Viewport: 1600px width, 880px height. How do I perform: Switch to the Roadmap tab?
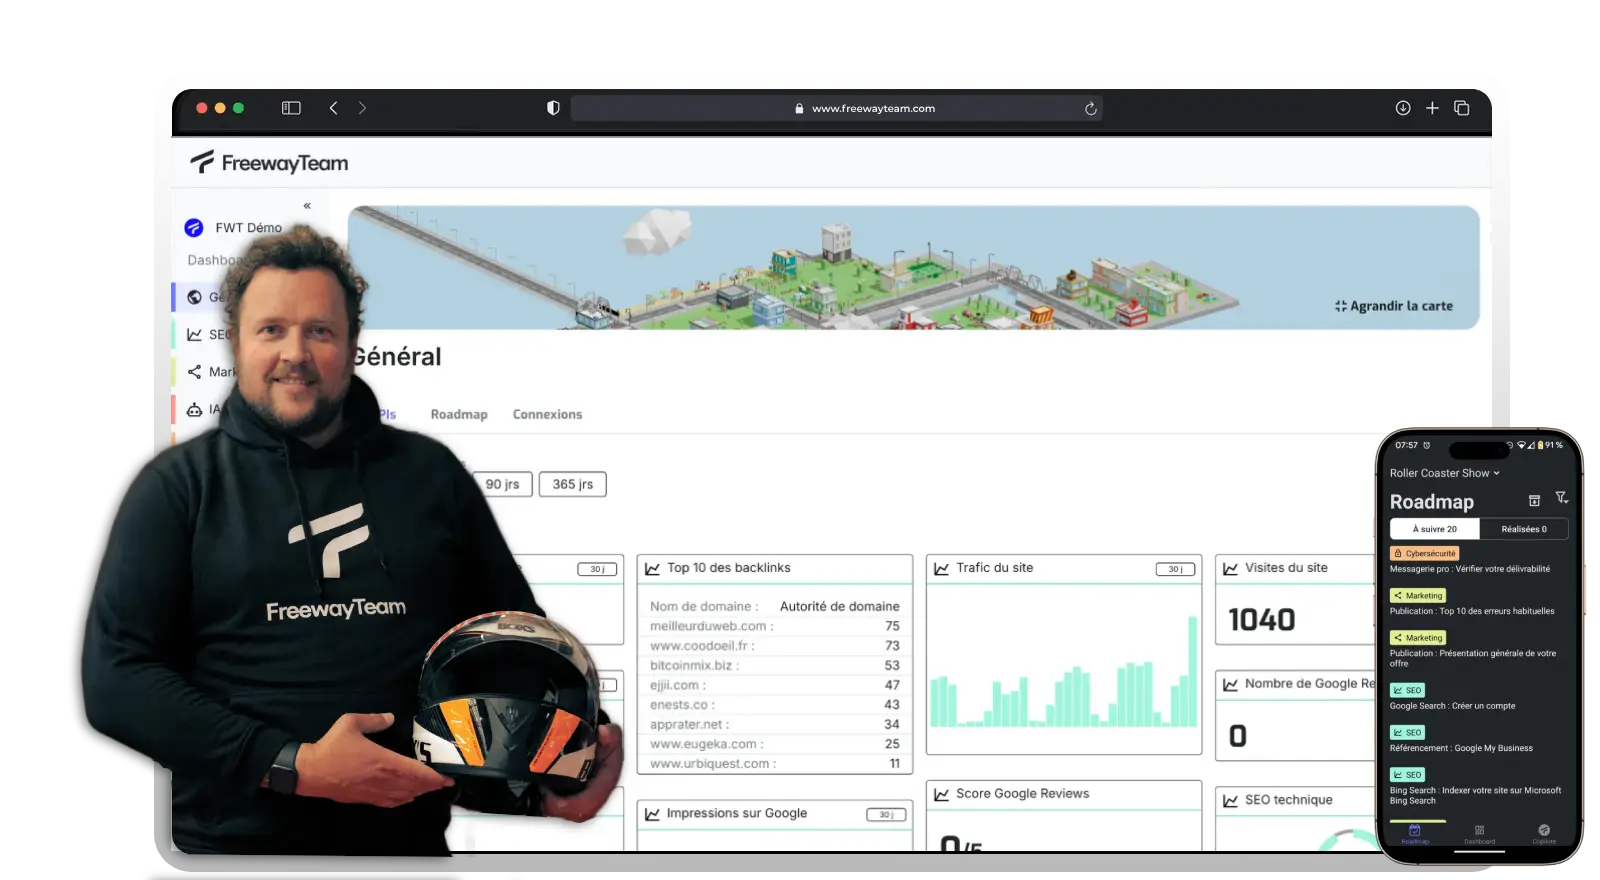click(459, 414)
